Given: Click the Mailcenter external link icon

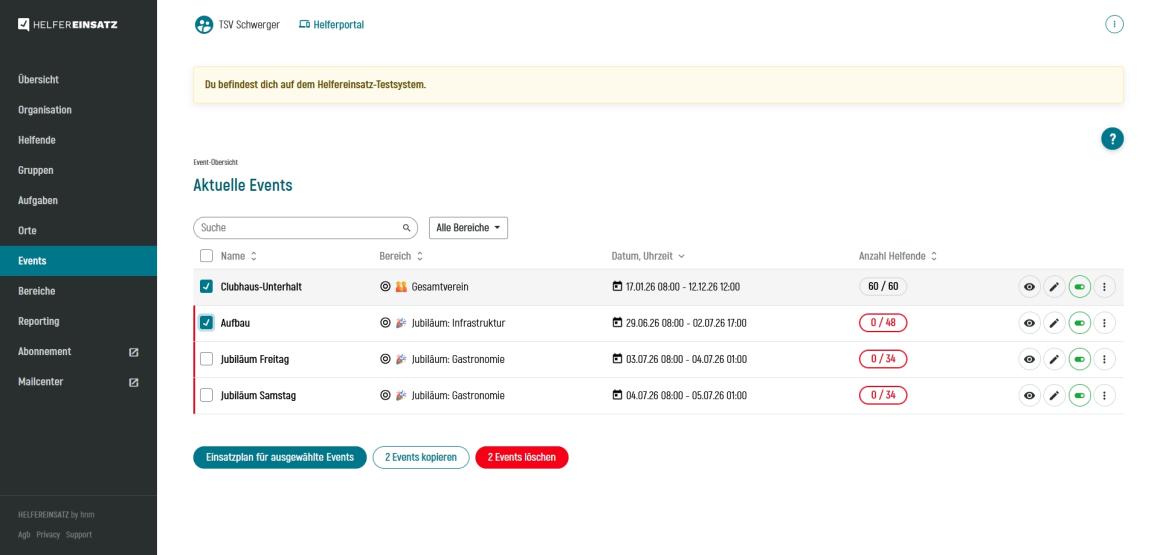Looking at the screenshot, I should [x=134, y=383].
